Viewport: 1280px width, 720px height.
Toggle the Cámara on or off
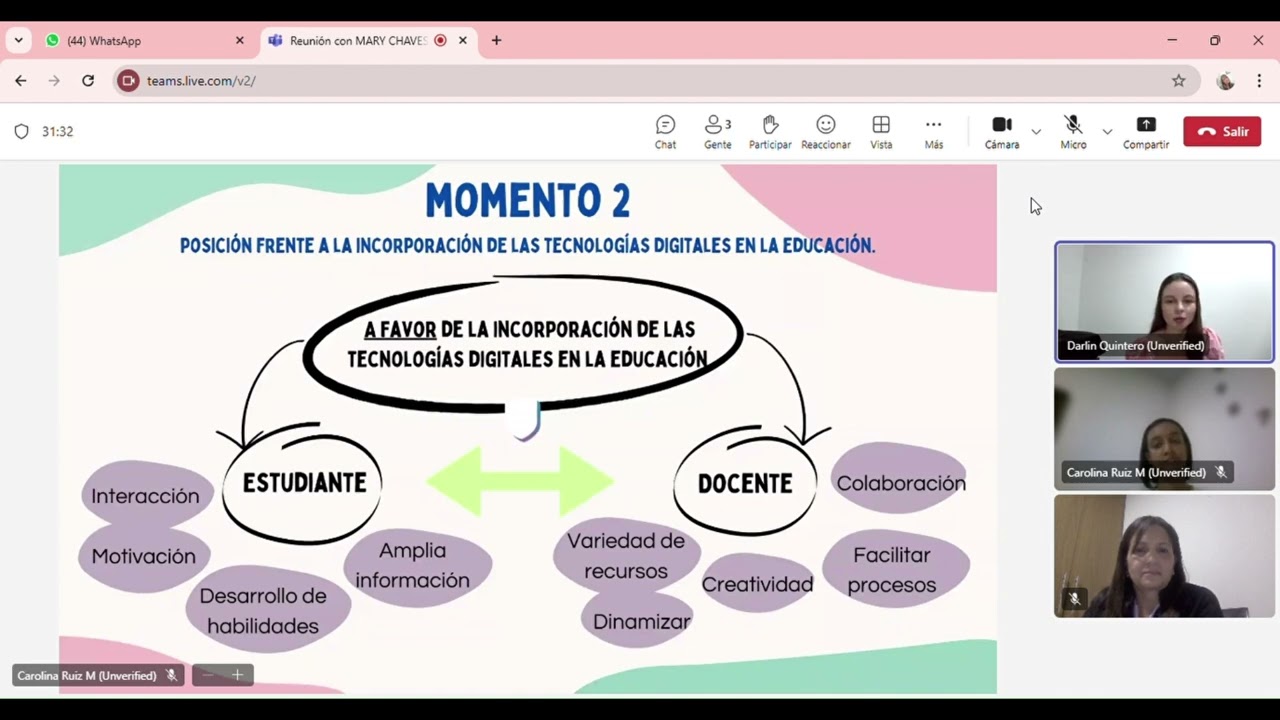(1002, 131)
